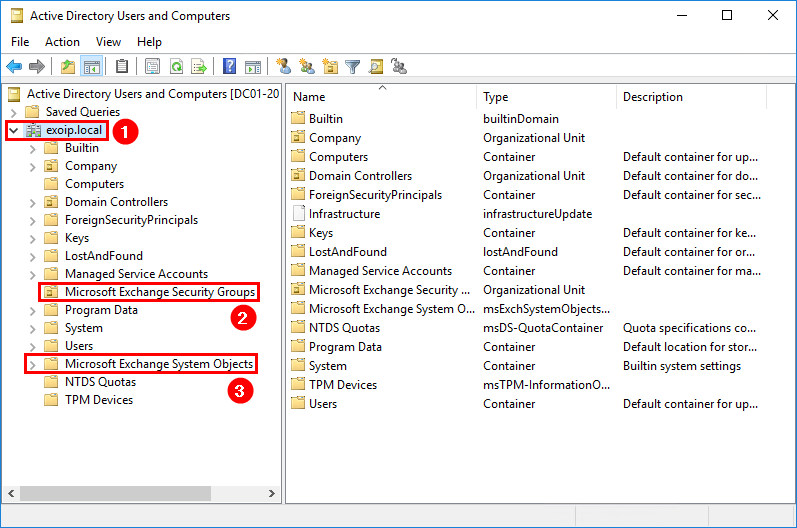797x528 pixels.
Task: Expand ForeignSecurityPrincipals in the tree
Action: coord(33,221)
